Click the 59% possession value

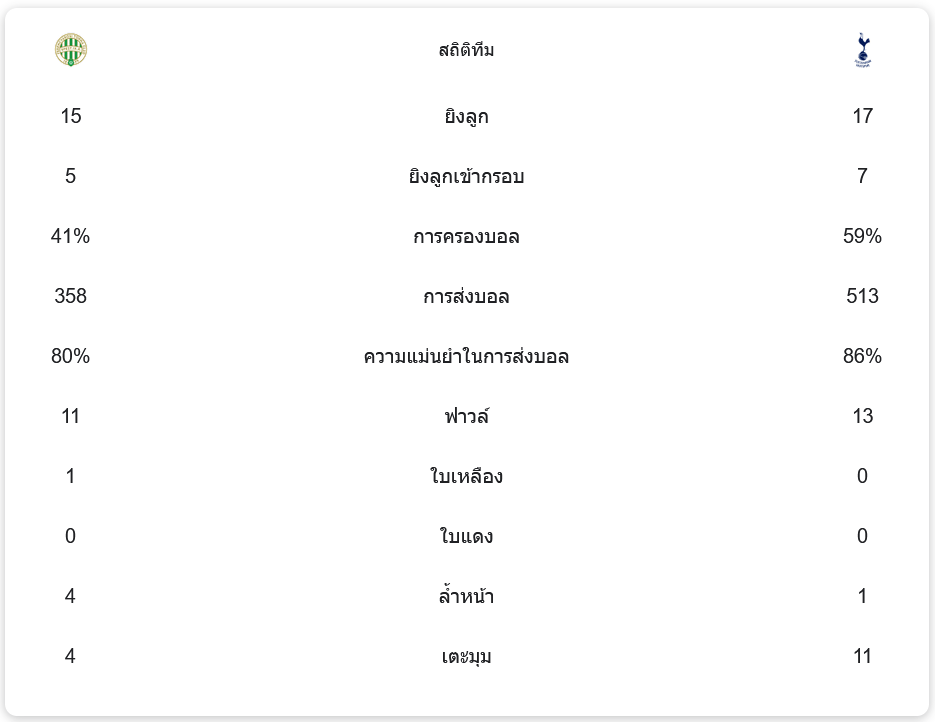pos(862,237)
